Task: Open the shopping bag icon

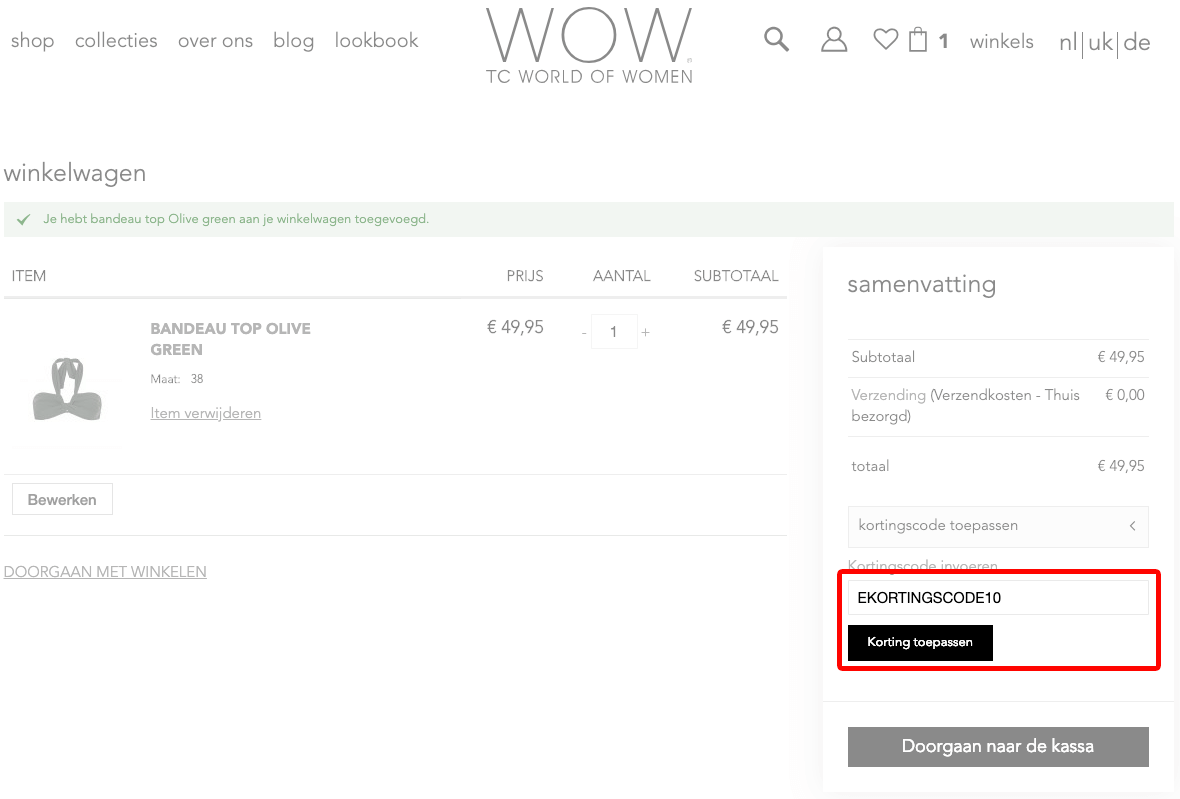Action: 917,39
